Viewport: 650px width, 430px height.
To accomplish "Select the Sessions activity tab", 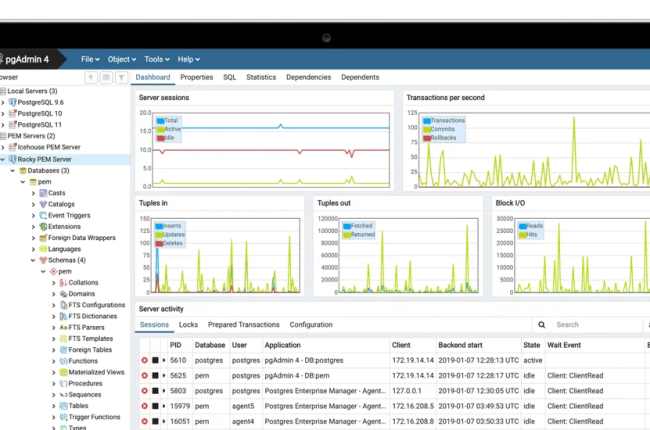I will pos(154,325).
